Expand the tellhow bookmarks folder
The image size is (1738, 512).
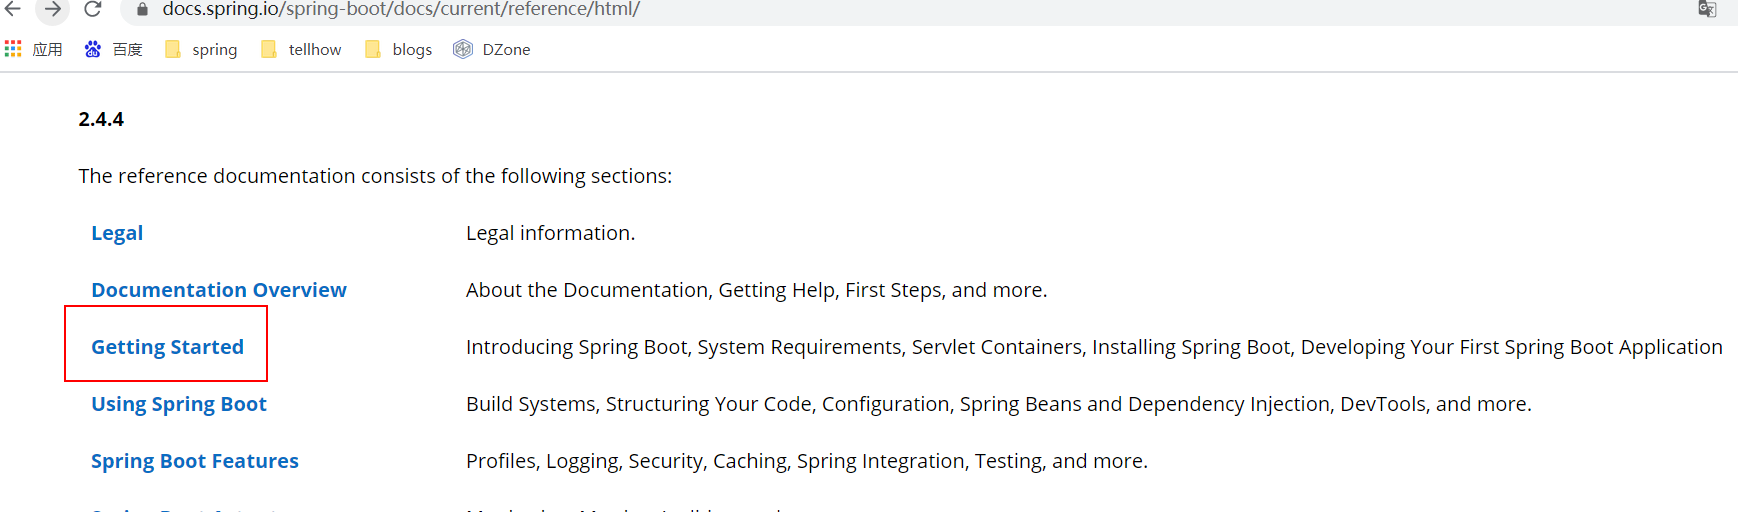coord(301,49)
